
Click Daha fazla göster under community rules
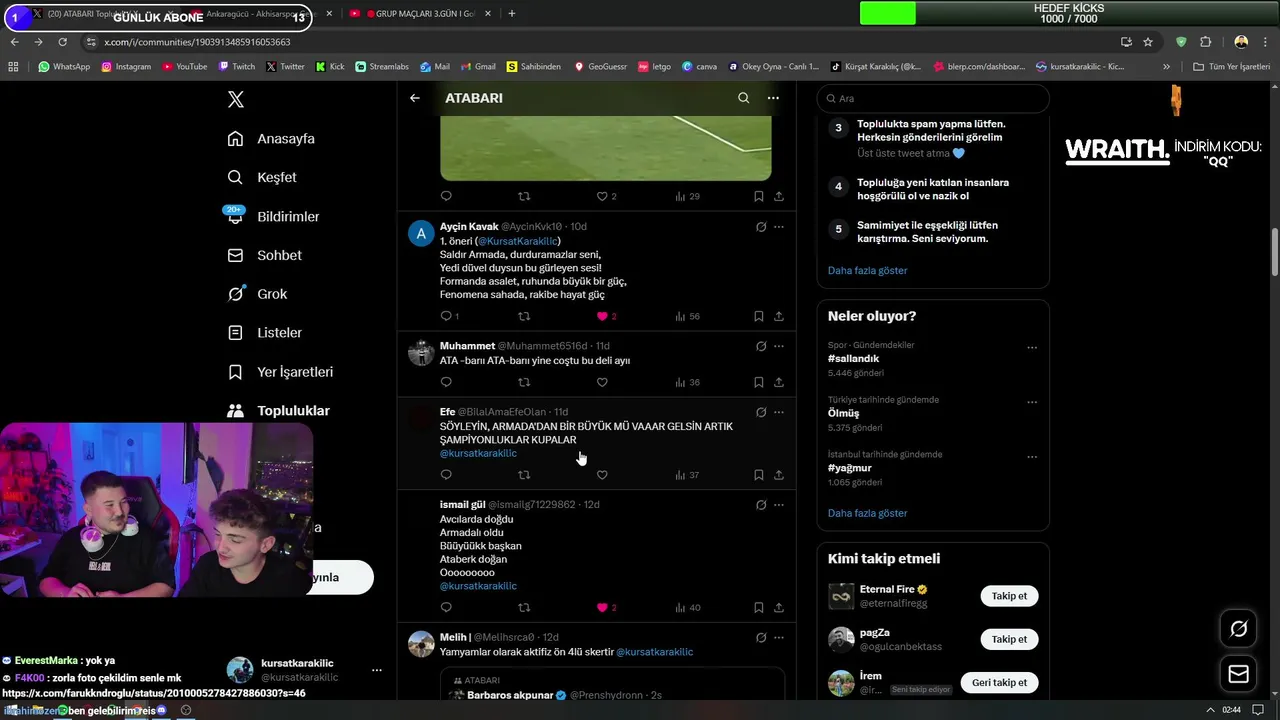click(x=867, y=270)
